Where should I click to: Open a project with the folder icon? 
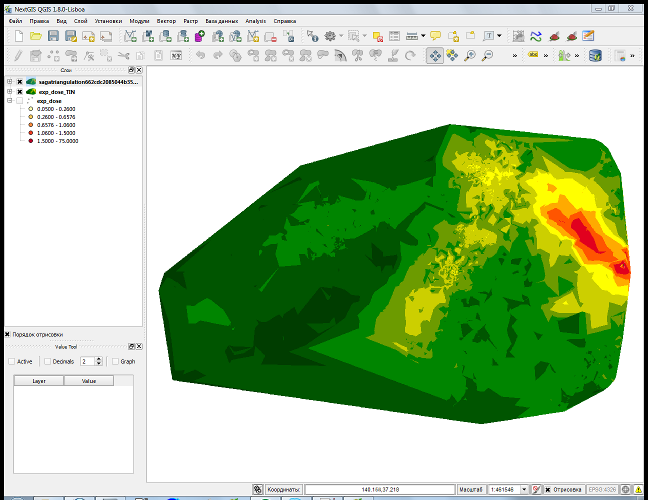click(34, 35)
